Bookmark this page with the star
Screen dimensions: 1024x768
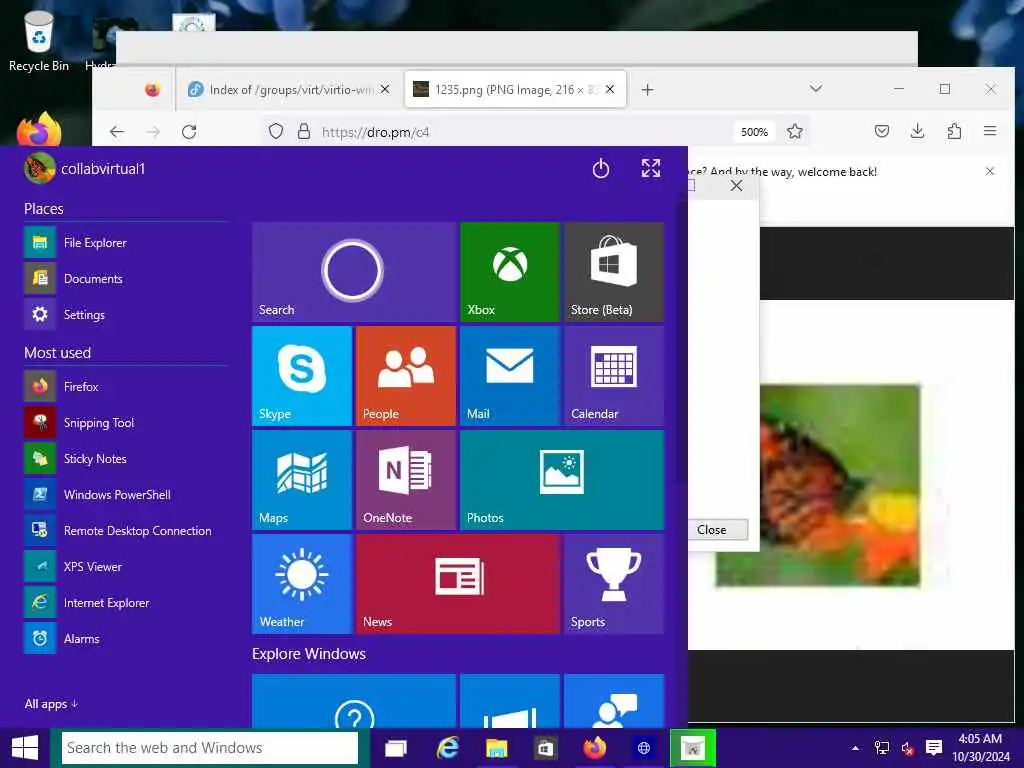795,132
